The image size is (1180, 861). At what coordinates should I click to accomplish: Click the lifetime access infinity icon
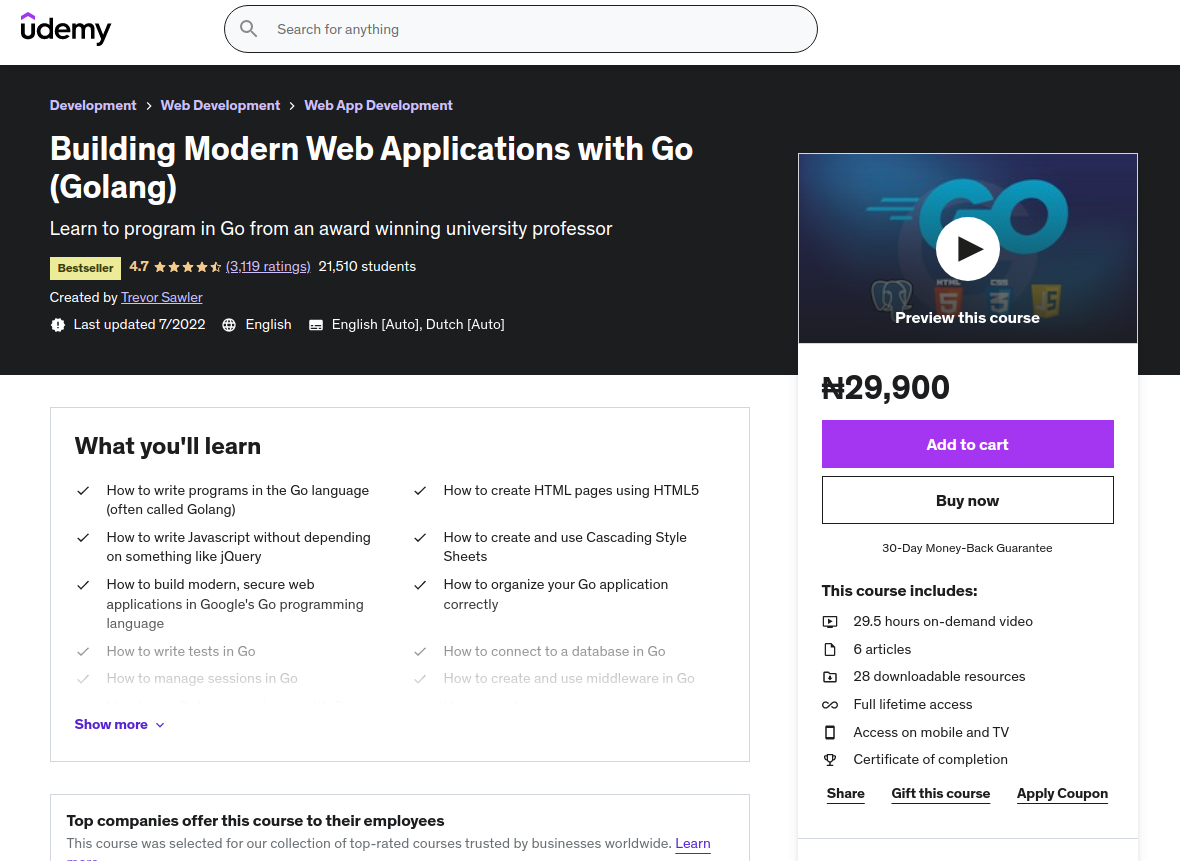(x=830, y=704)
